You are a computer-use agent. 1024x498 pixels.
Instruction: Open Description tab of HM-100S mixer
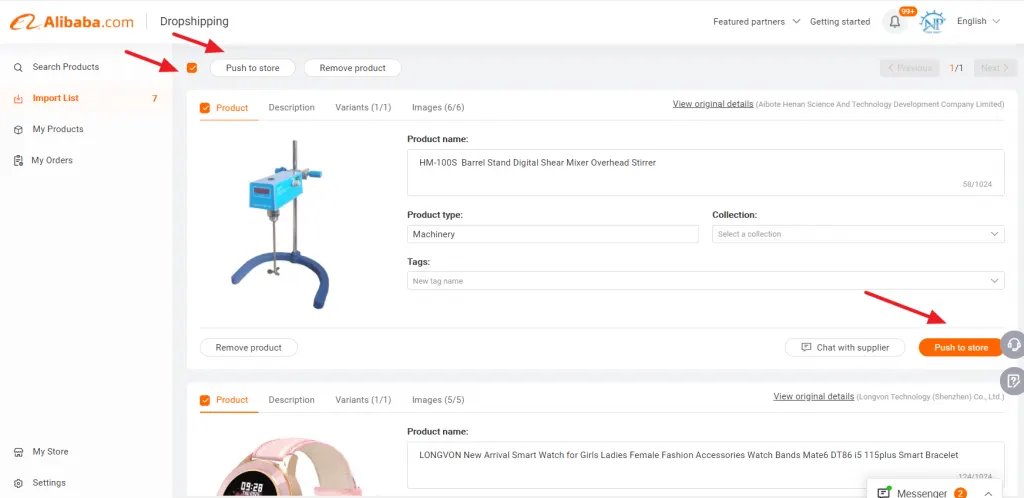pos(291,108)
